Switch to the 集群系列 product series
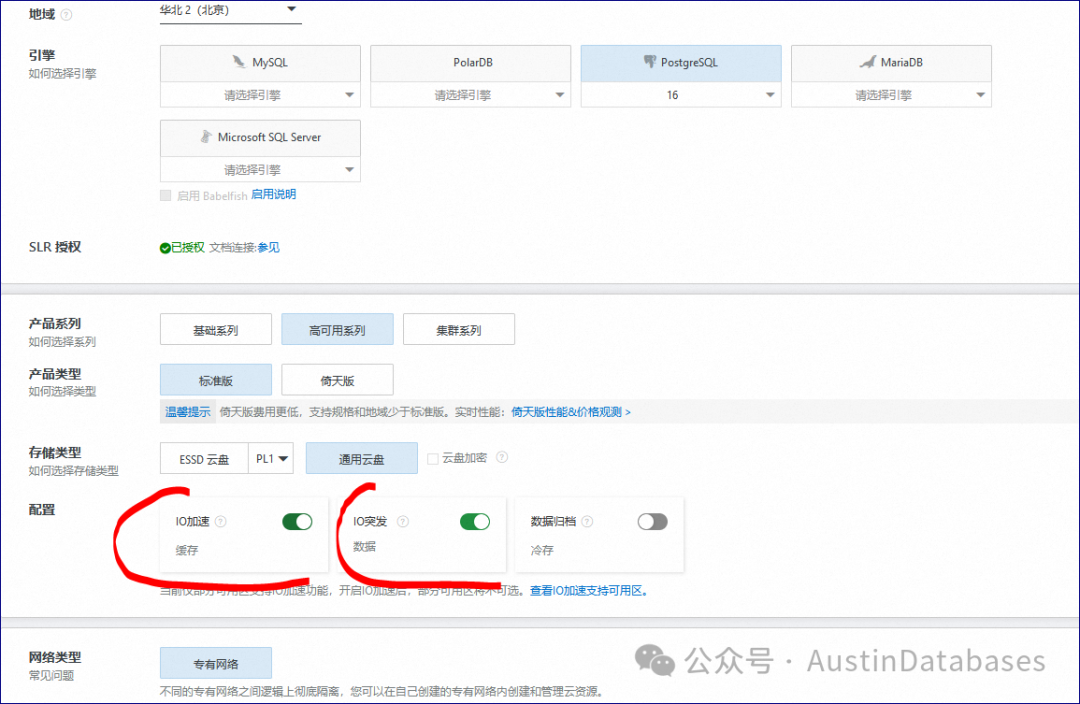Image resolution: width=1080 pixels, height=704 pixels. tap(459, 329)
